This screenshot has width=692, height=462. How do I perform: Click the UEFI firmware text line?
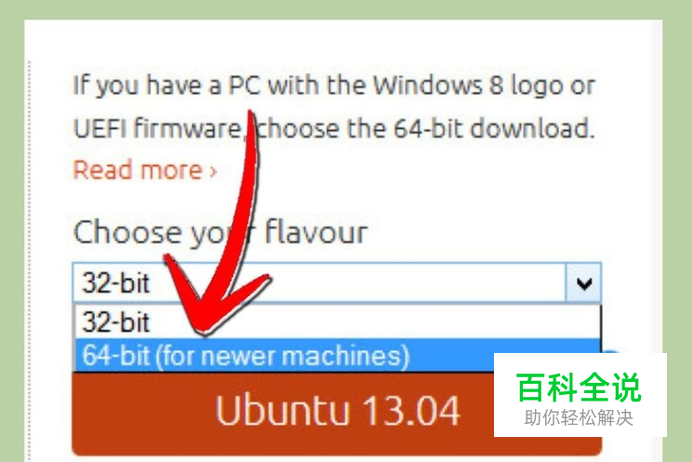(x=334, y=129)
